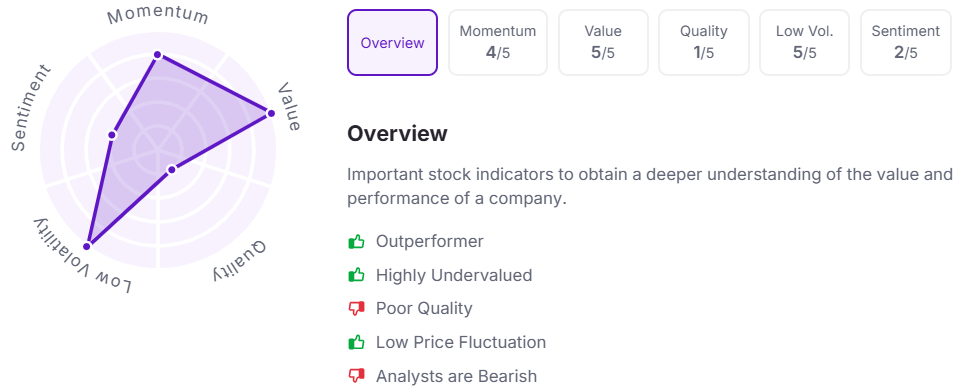Open the Momentum 4/5 tab

click(498, 42)
